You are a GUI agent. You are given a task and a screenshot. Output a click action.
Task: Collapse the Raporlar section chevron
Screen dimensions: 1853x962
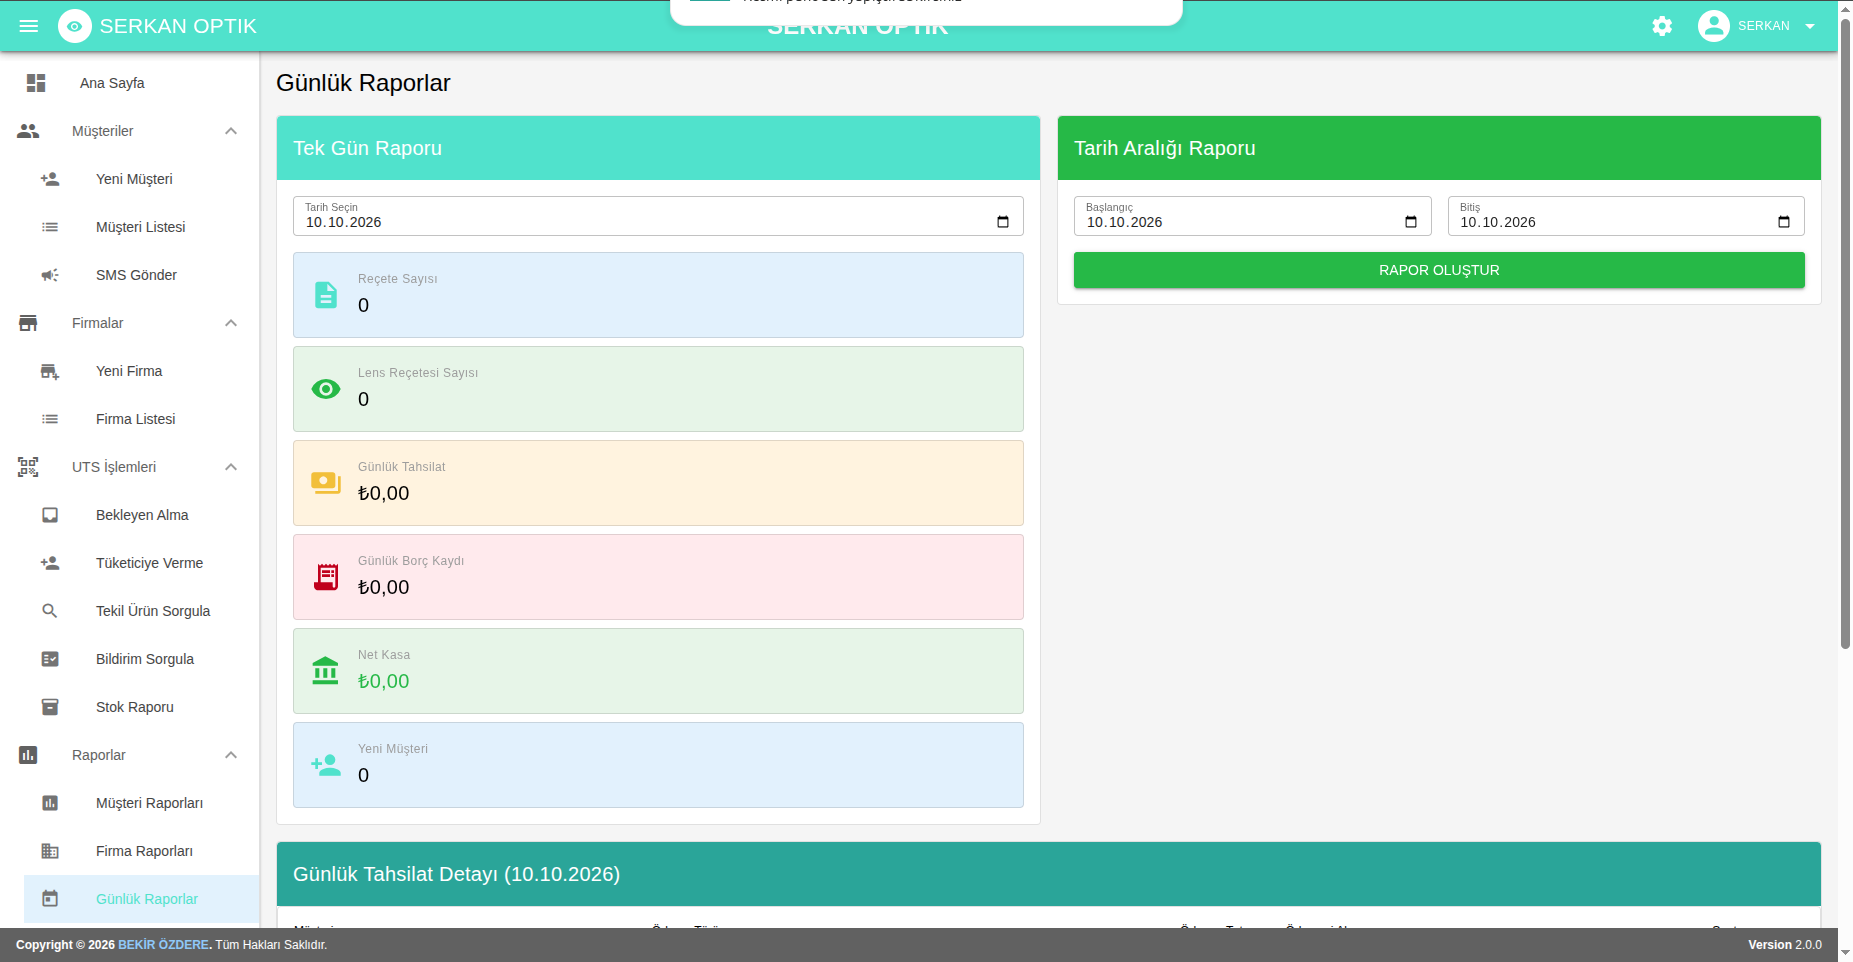click(x=231, y=755)
